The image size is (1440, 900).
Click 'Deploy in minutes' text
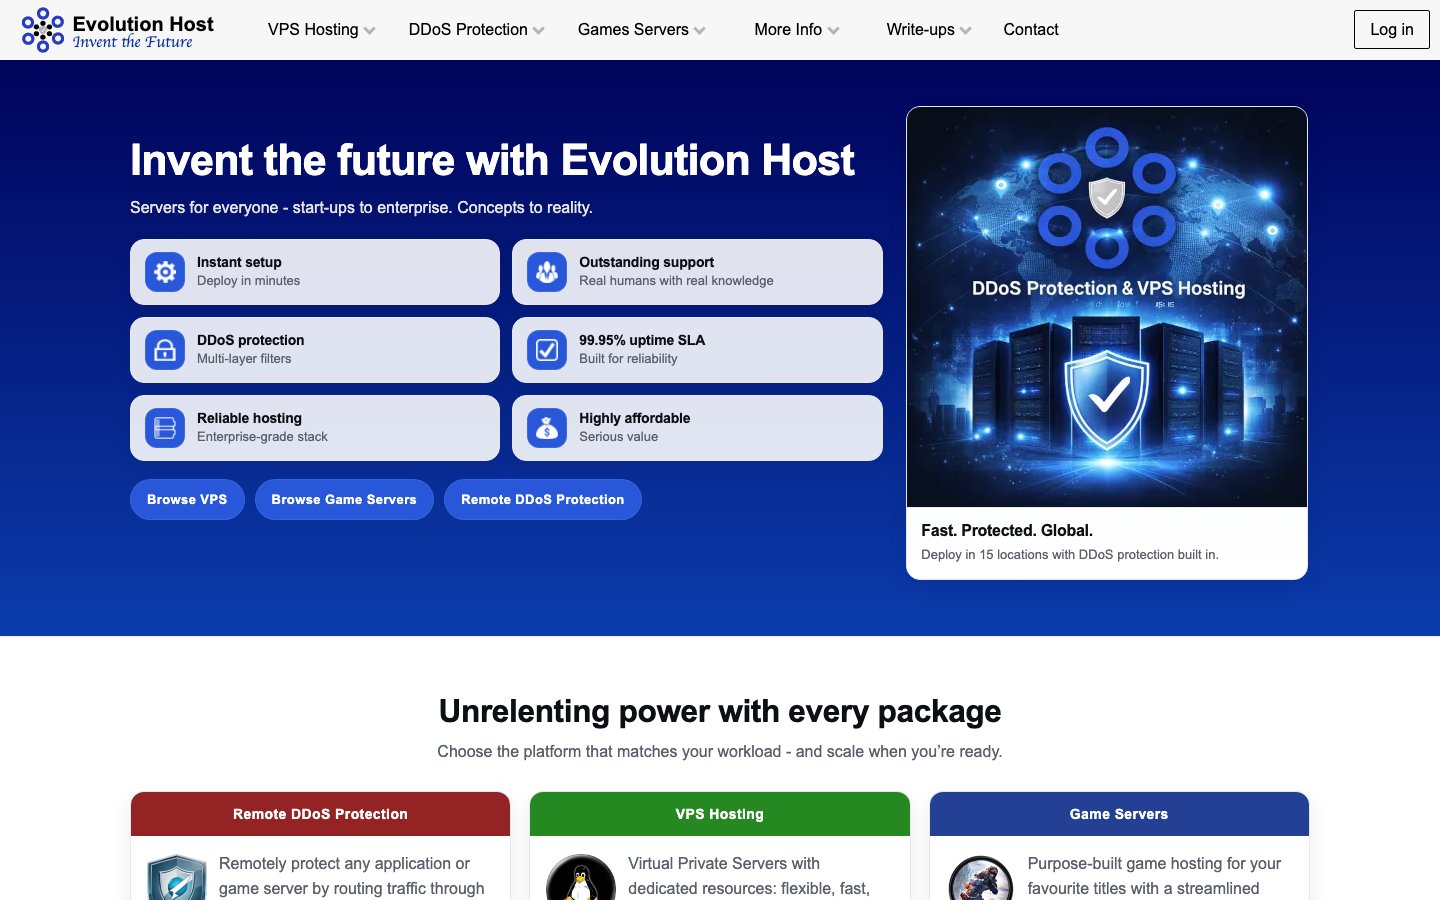coord(248,281)
